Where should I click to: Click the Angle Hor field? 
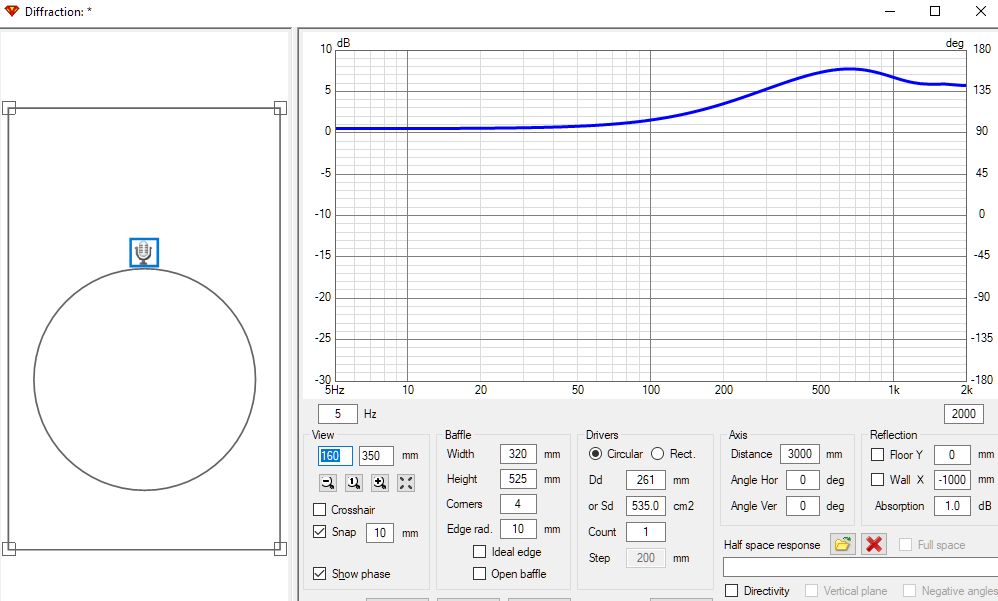(803, 479)
